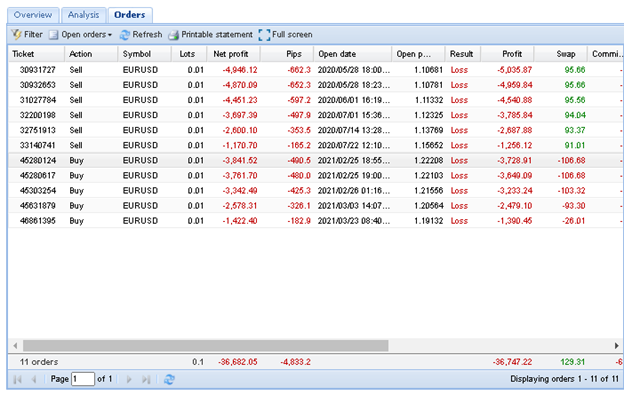Select ticket 32200198 row
This screenshot has height=395, width=624.
316,115
